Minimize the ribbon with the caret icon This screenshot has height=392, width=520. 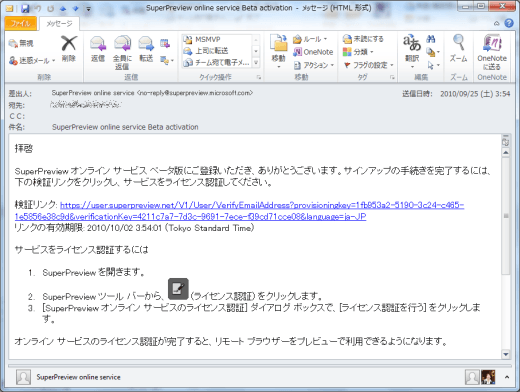[497, 23]
